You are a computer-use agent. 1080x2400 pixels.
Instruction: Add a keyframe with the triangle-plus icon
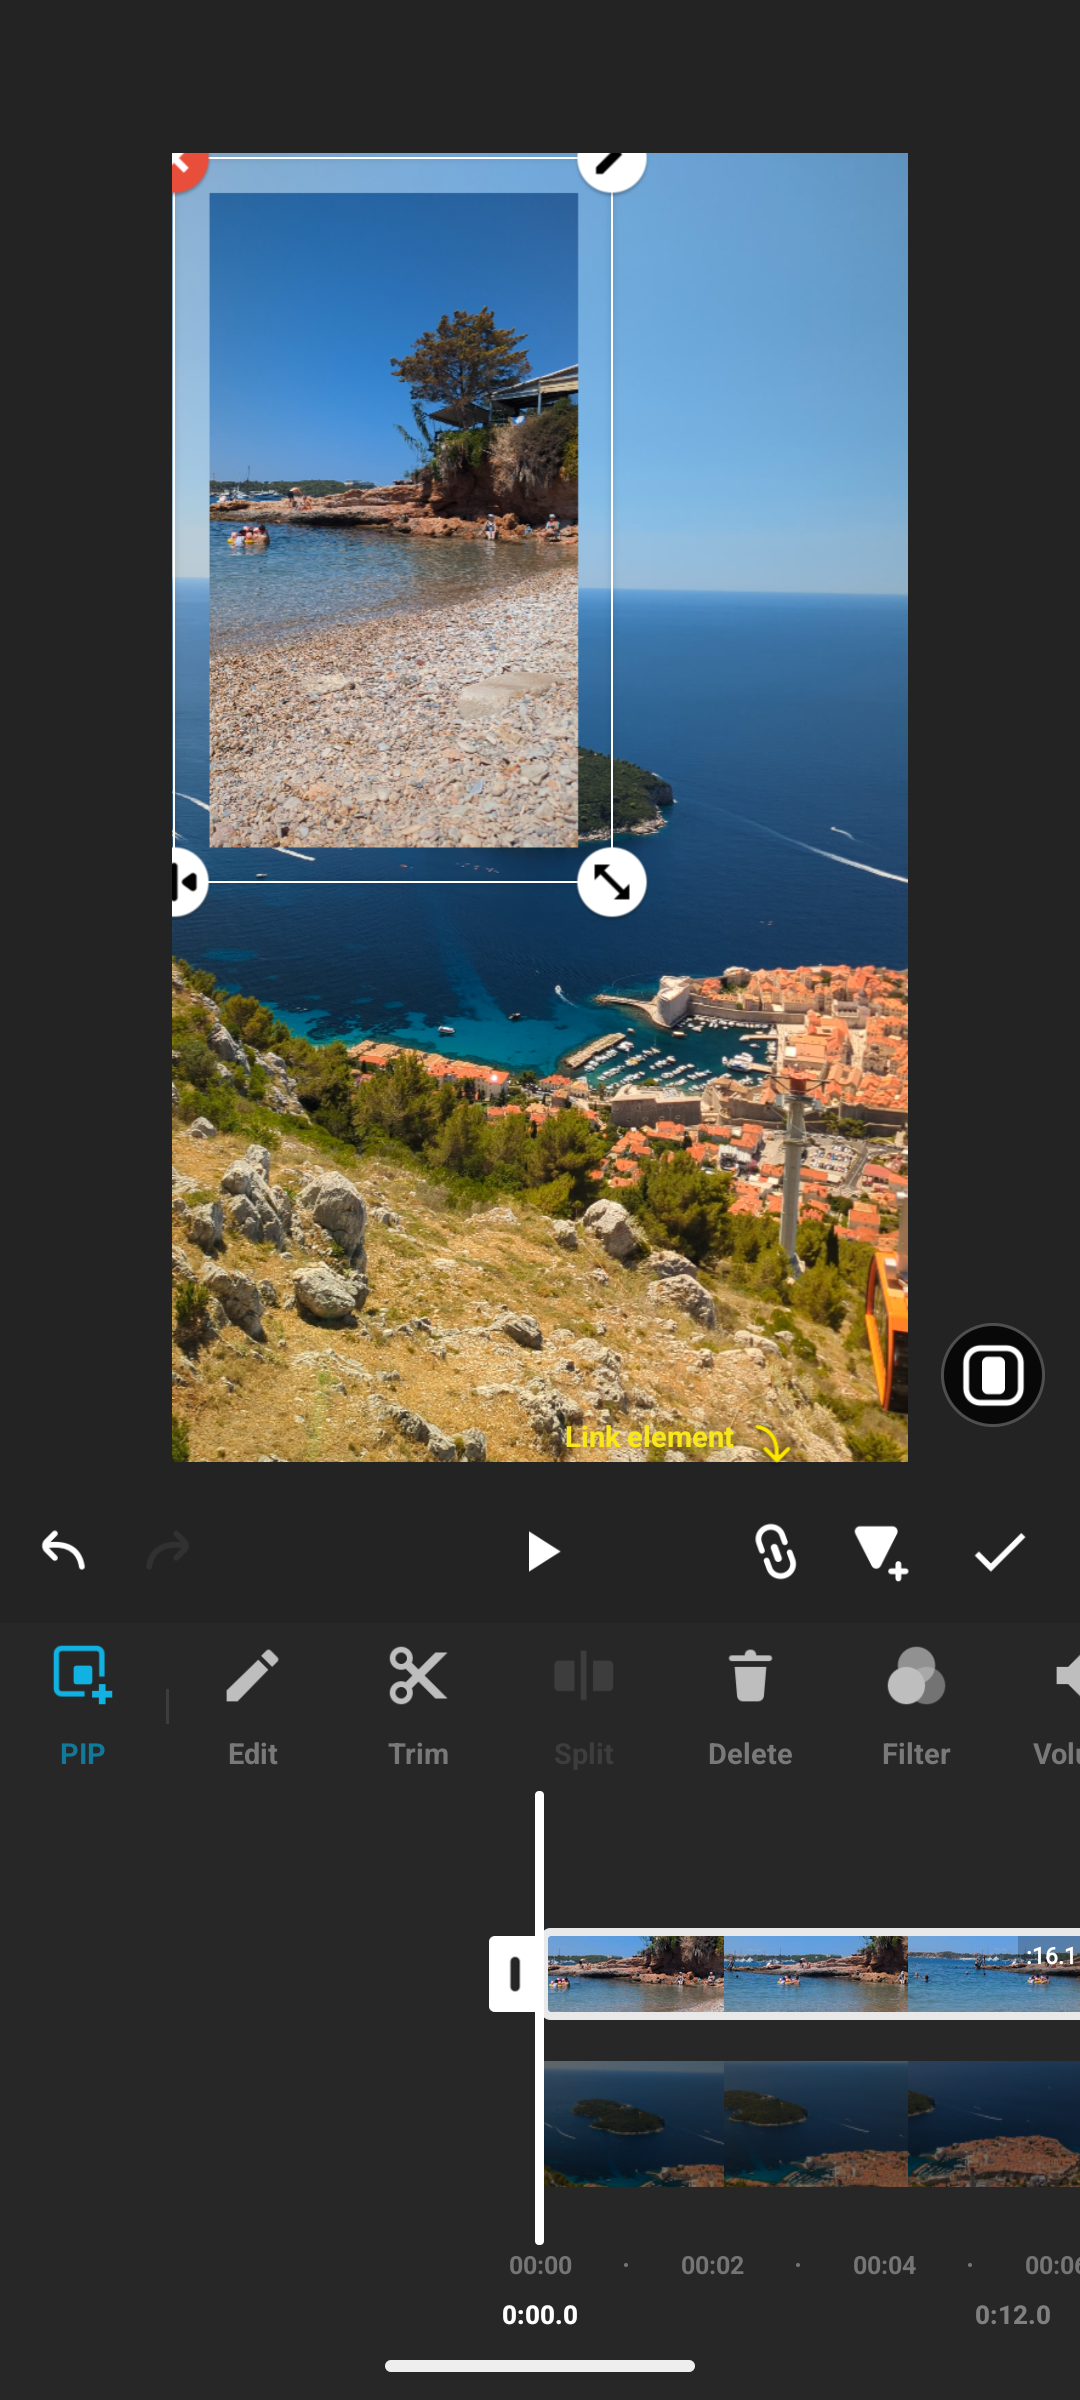tap(881, 1552)
